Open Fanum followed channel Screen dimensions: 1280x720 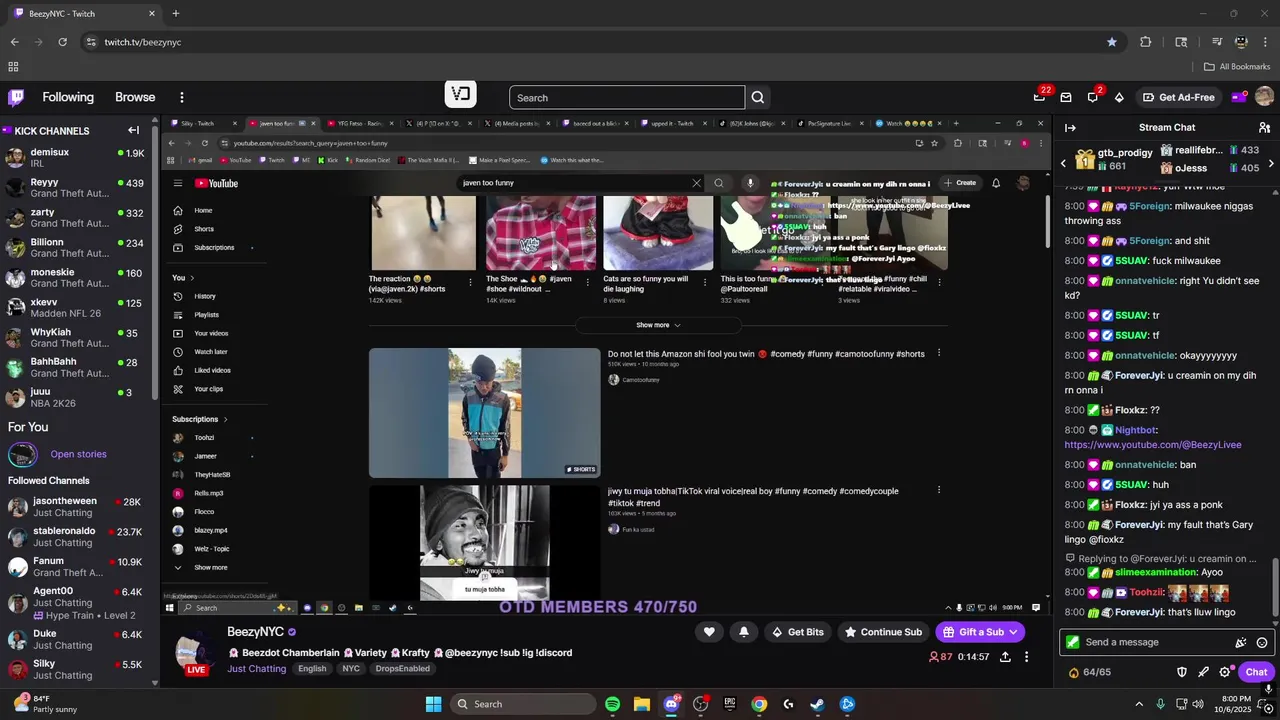click(x=76, y=567)
